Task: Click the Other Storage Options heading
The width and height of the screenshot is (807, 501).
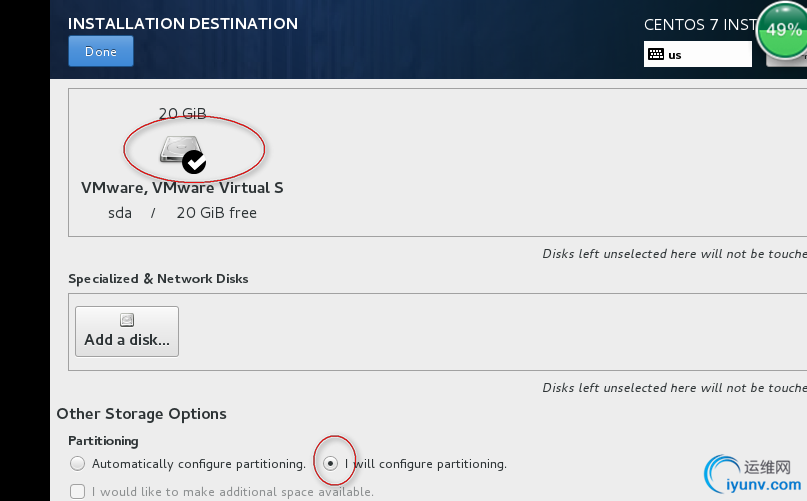Action: point(142,414)
